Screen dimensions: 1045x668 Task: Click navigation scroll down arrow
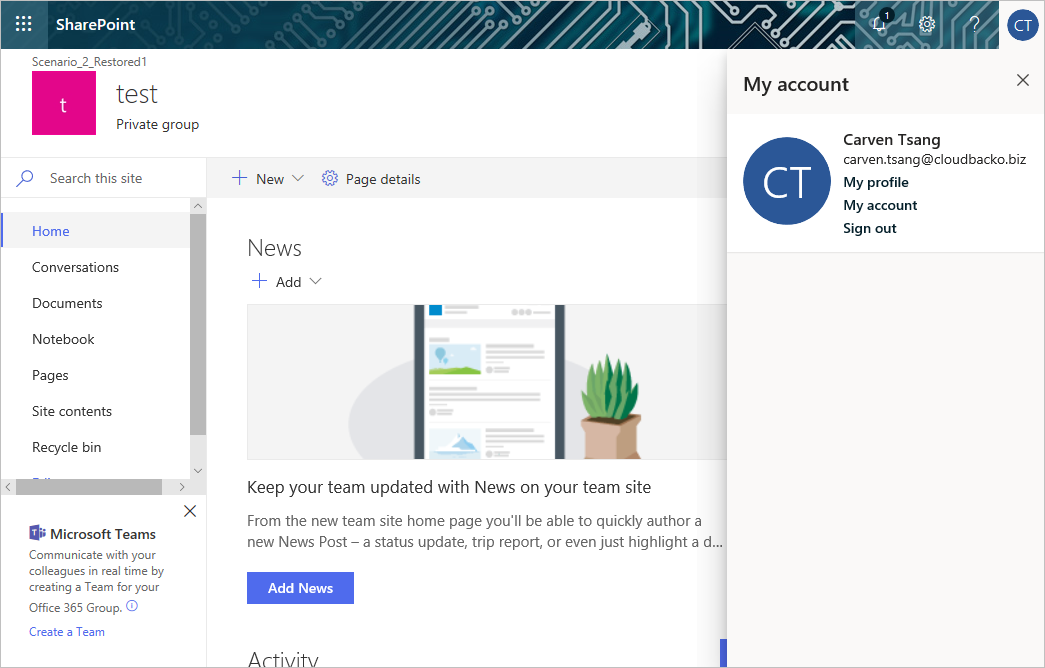[198, 471]
